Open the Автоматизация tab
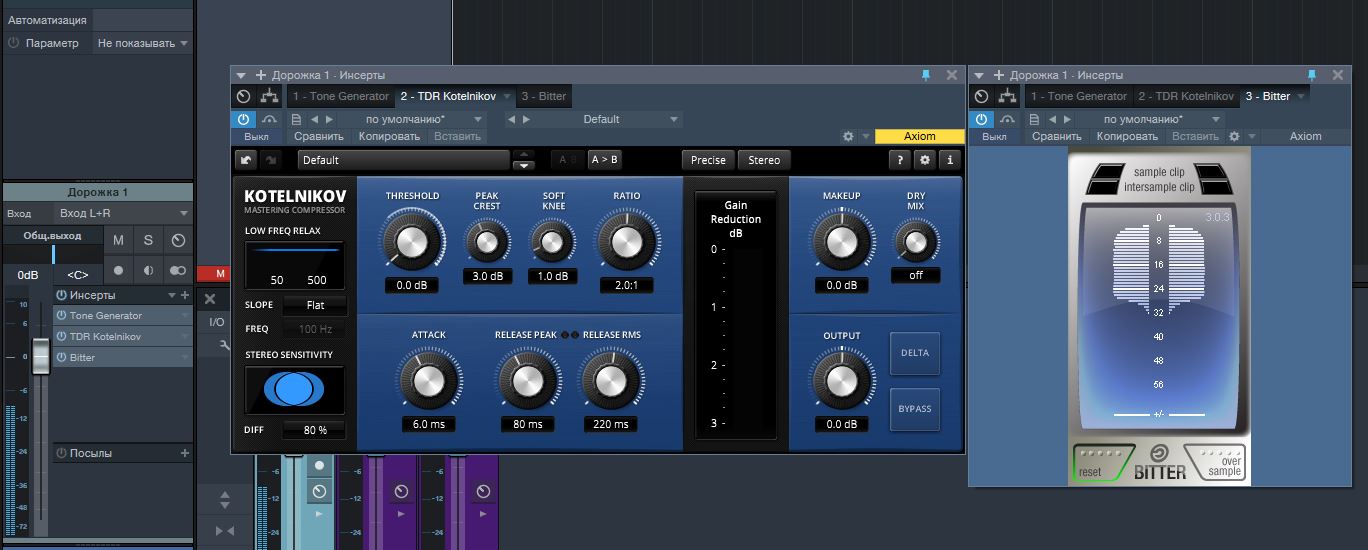 coord(47,20)
